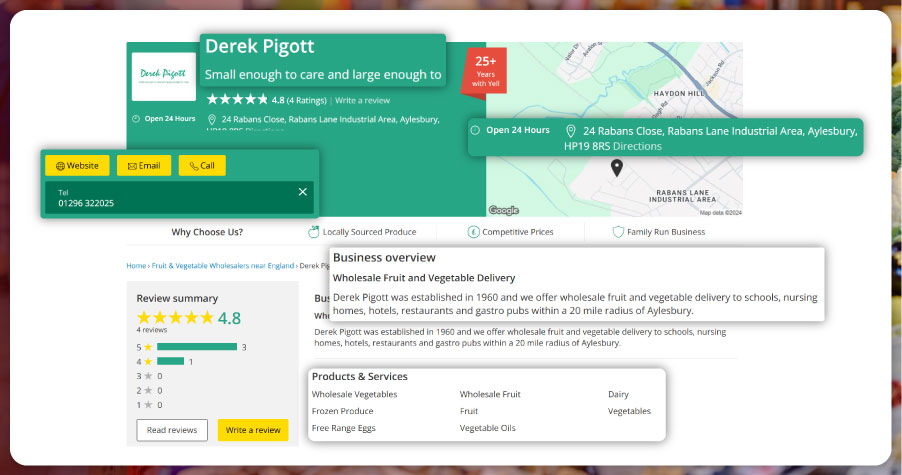Open Fruit & Vegetable Wholesalers breadcrumb link
902x475 pixels.
tap(223, 266)
